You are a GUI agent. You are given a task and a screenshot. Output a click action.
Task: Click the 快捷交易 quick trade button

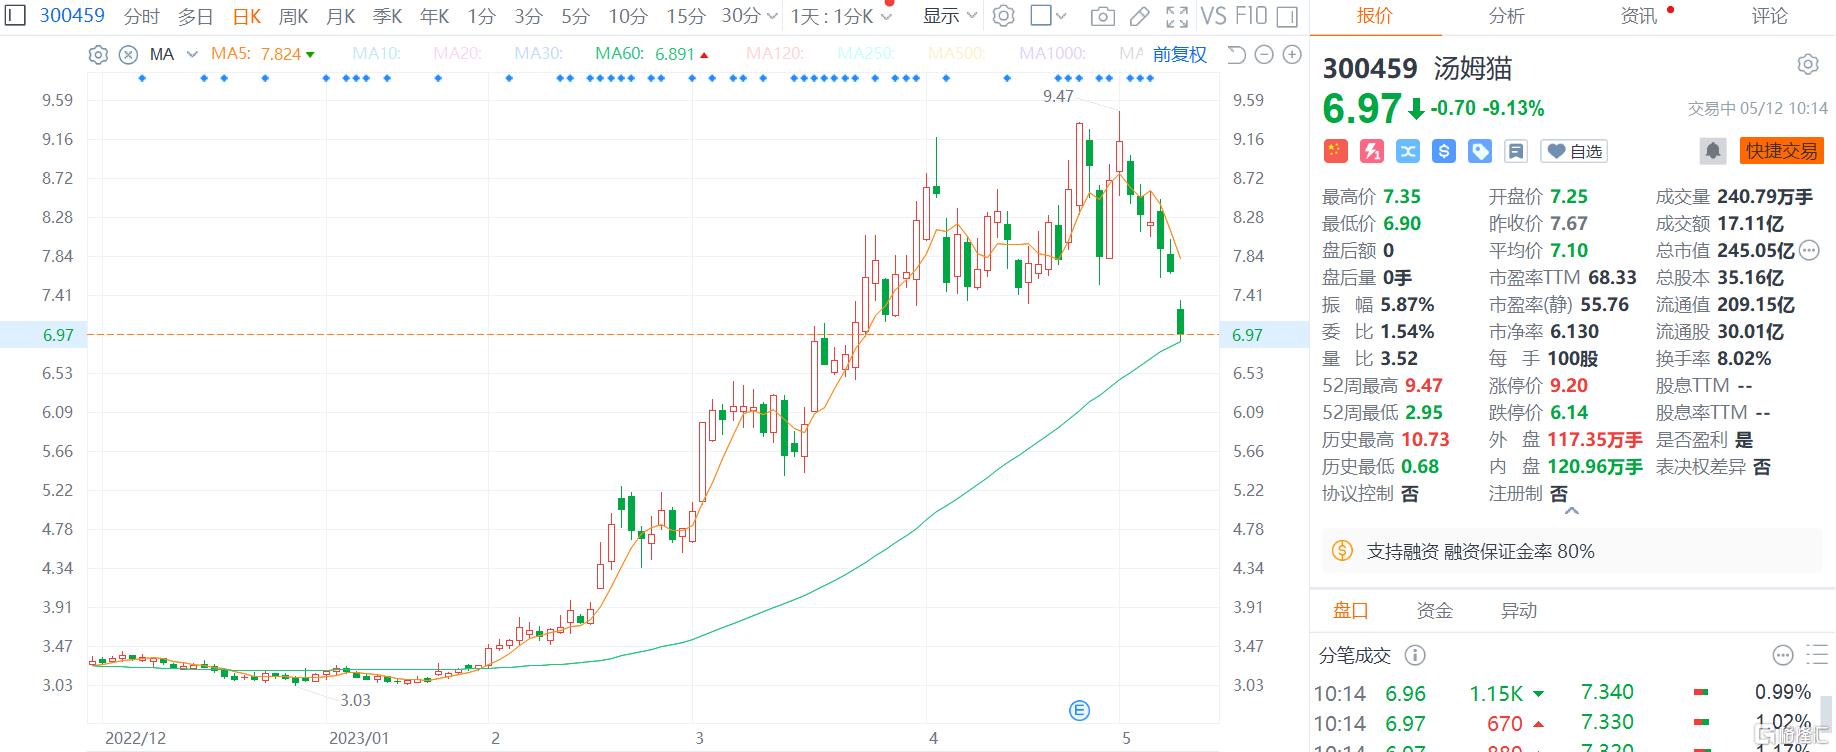pyautogui.click(x=1781, y=151)
